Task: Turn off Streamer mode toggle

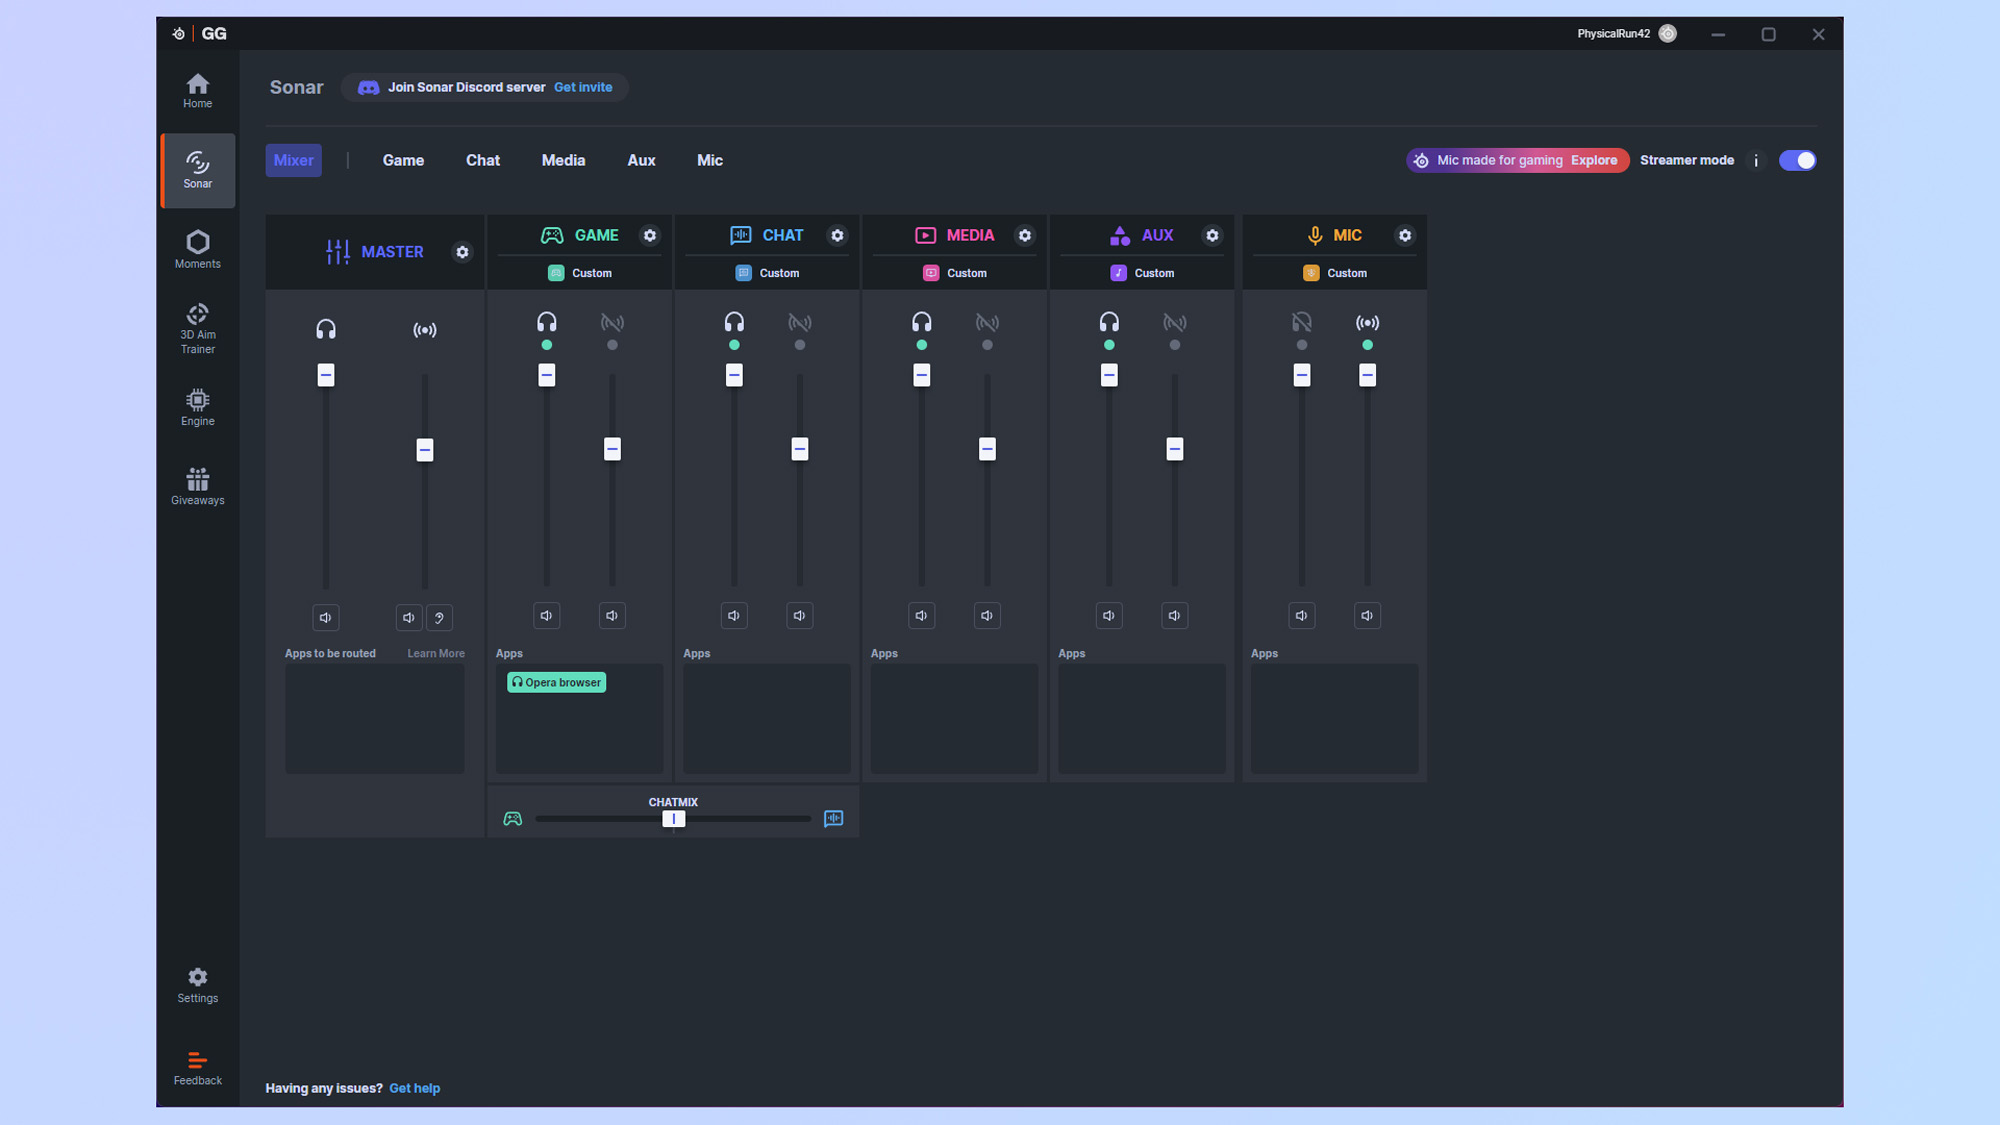Action: 1797,161
